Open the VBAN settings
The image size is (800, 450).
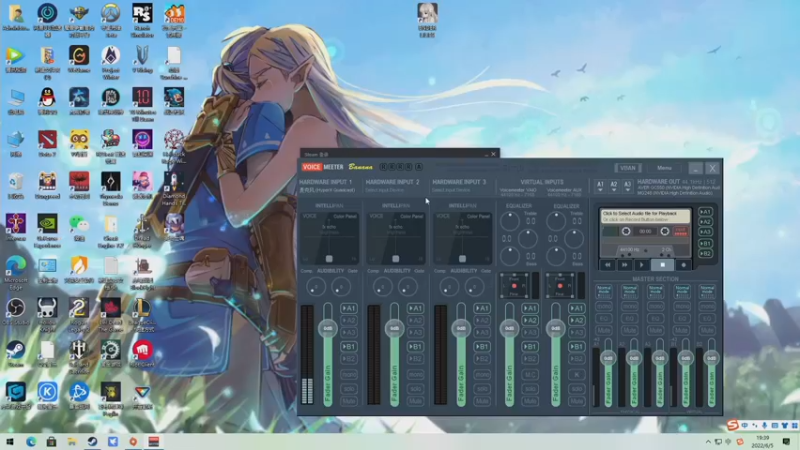pyautogui.click(x=628, y=168)
